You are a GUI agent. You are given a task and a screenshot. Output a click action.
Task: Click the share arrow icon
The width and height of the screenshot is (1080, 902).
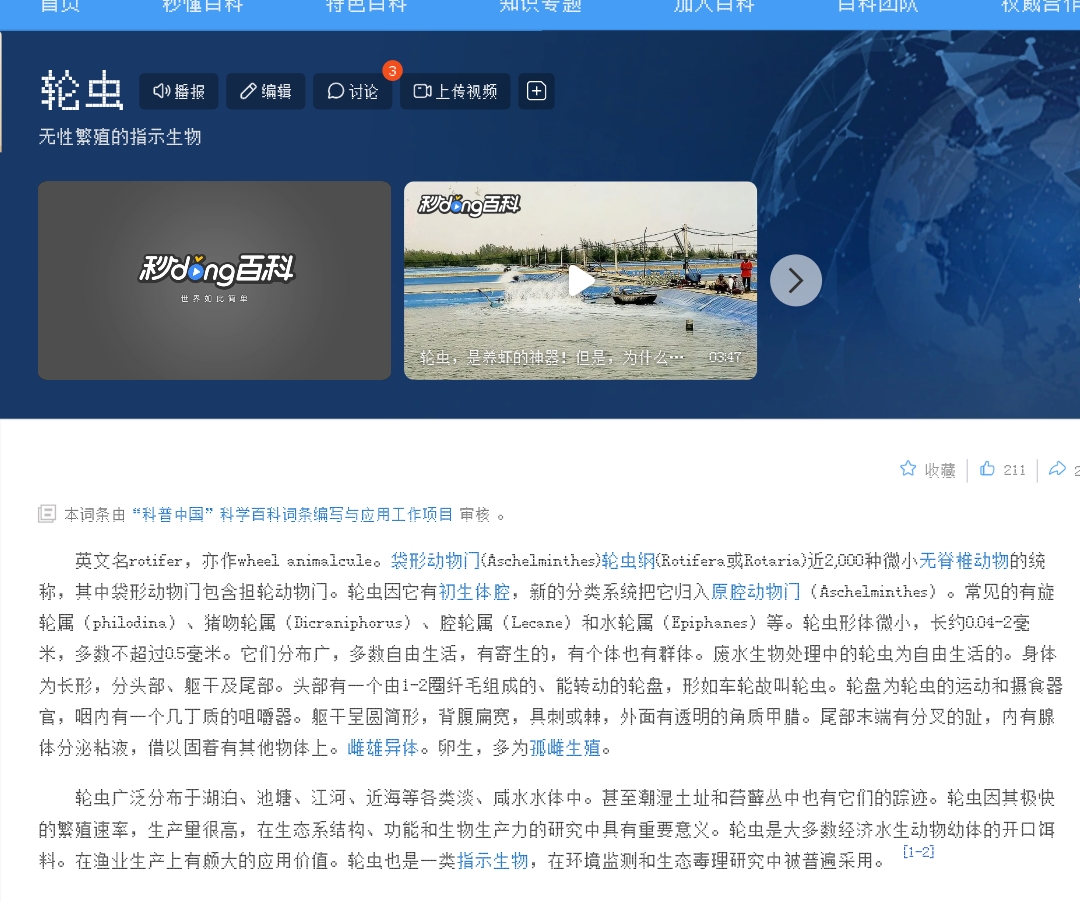point(1057,469)
